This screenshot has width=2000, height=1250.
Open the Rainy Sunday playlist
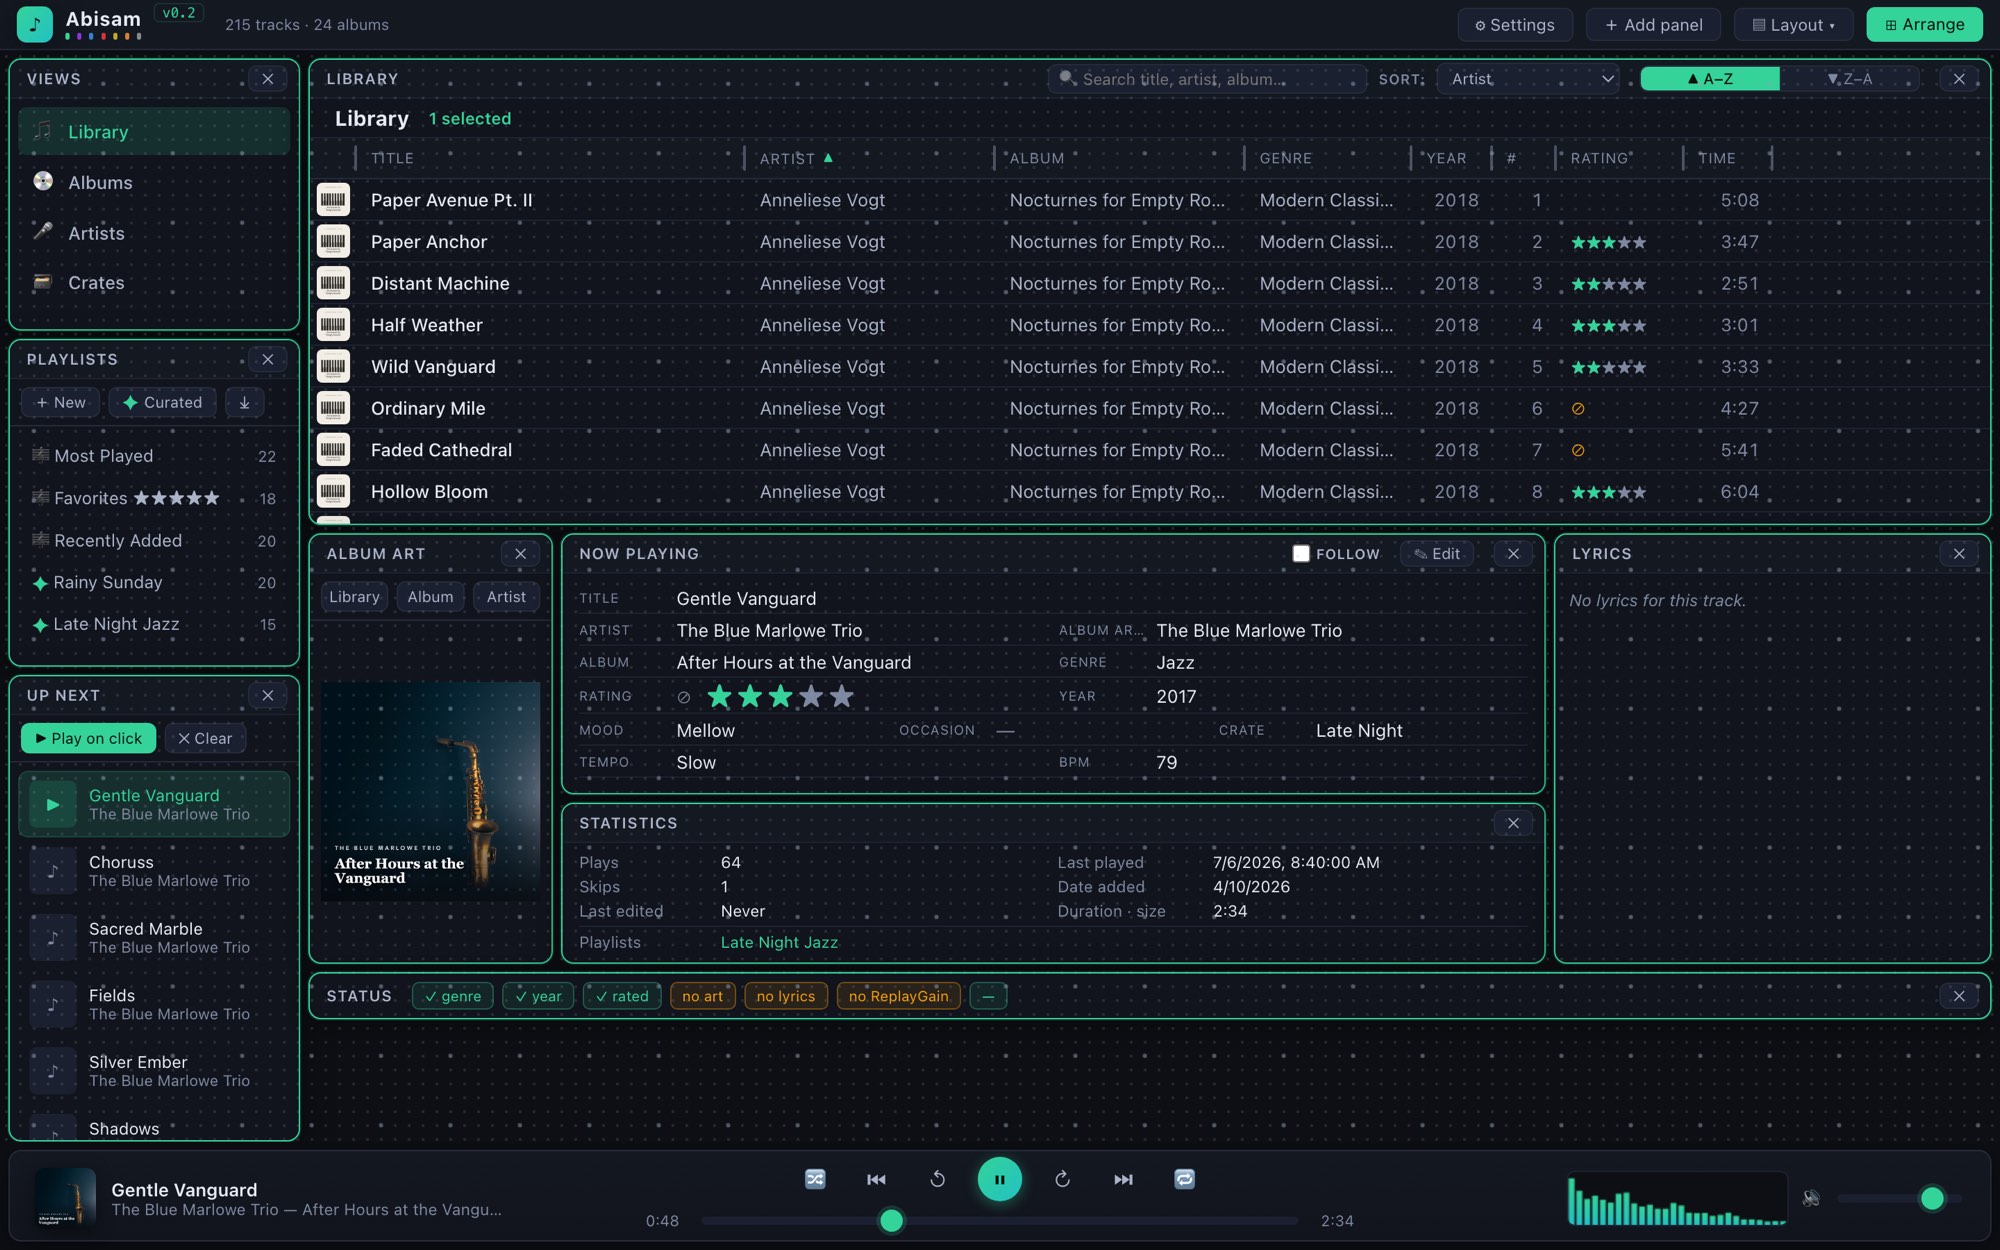[154, 582]
